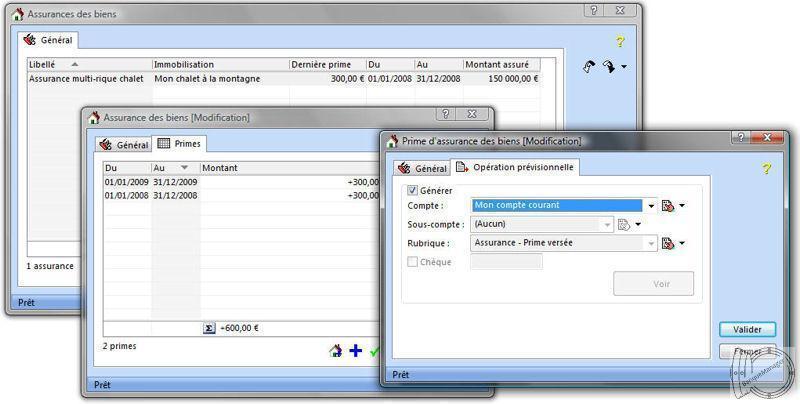
Task: Uncheck the Générer checkbox
Action: (413, 190)
